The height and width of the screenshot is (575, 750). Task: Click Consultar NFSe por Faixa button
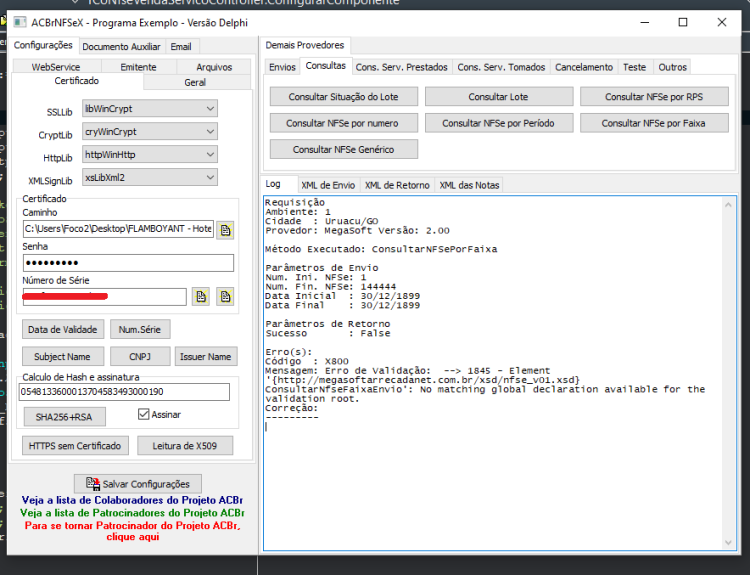pyautogui.click(x=654, y=123)
